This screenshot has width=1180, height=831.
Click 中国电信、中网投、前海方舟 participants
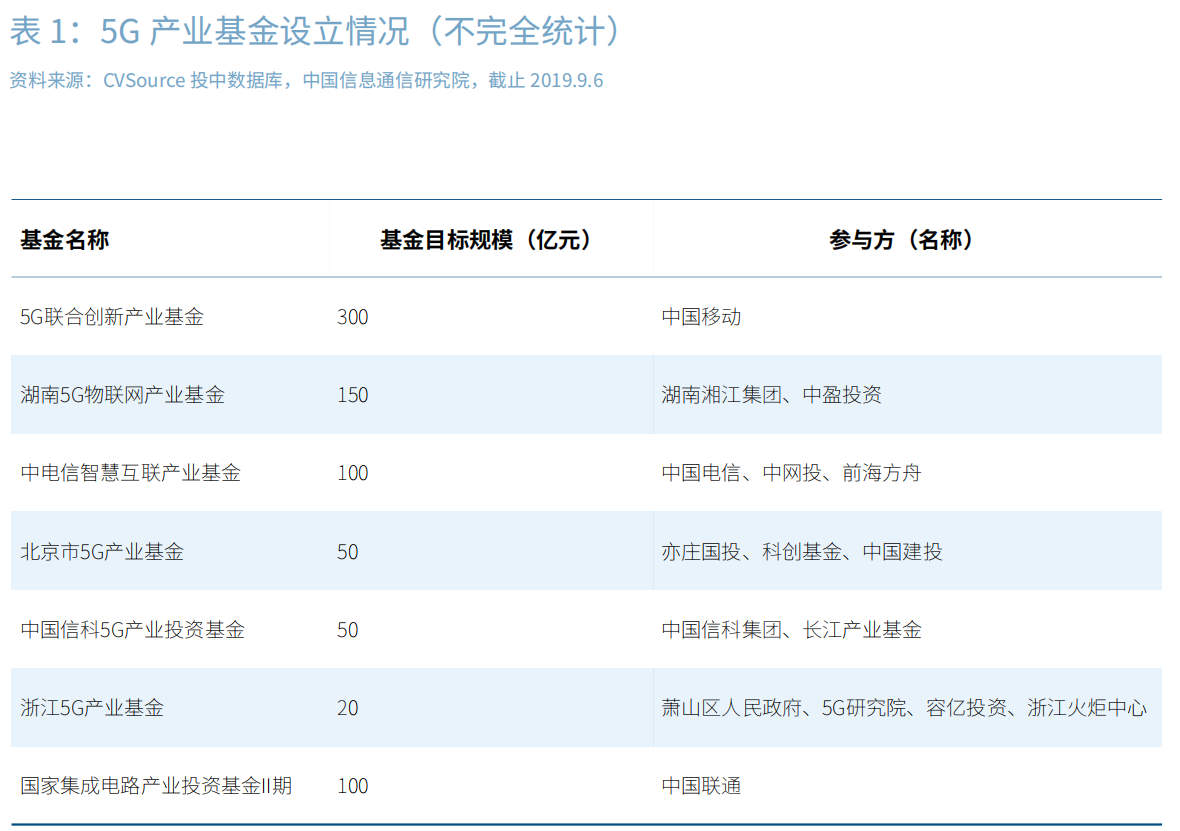pyautogui.click(x=791, y=473)
